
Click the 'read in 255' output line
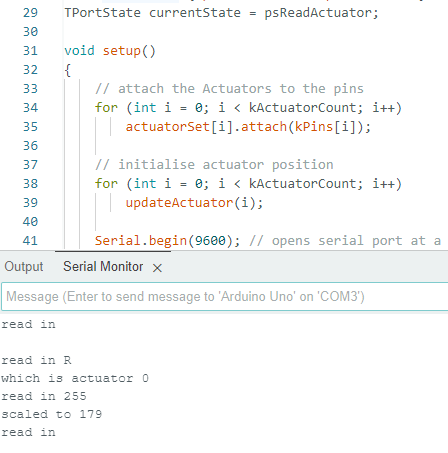click(x=44, y=396)
